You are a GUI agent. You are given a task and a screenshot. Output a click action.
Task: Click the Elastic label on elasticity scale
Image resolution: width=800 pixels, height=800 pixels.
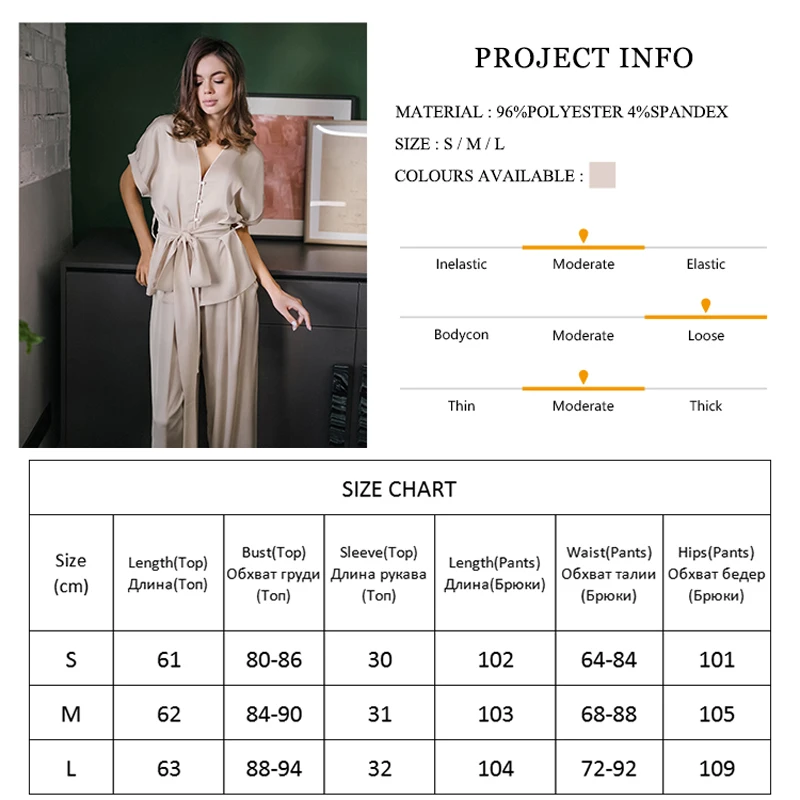point(706,264)
